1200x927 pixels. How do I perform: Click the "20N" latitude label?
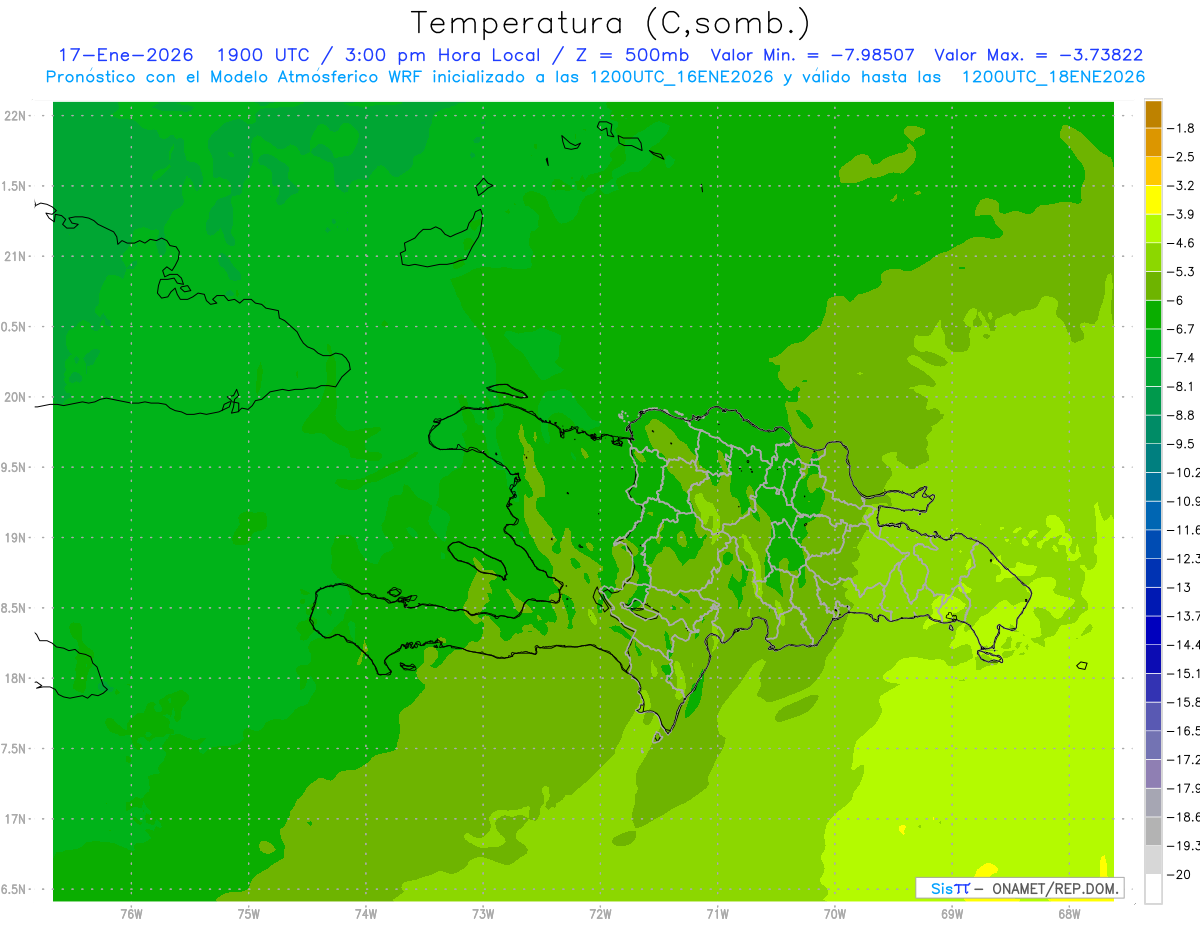click(x=15, y=397)
